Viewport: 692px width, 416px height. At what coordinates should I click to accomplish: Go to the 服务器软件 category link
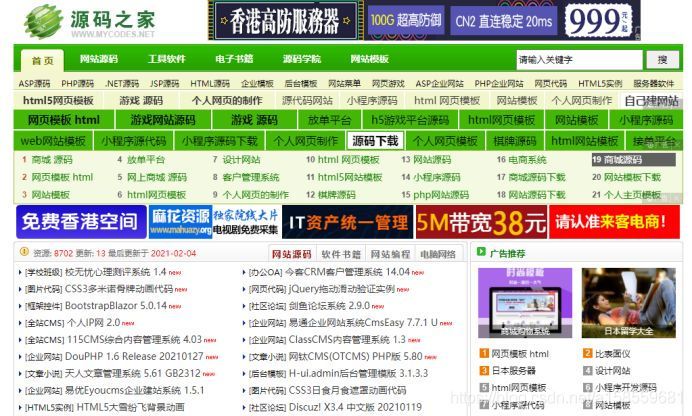point(654,83)
